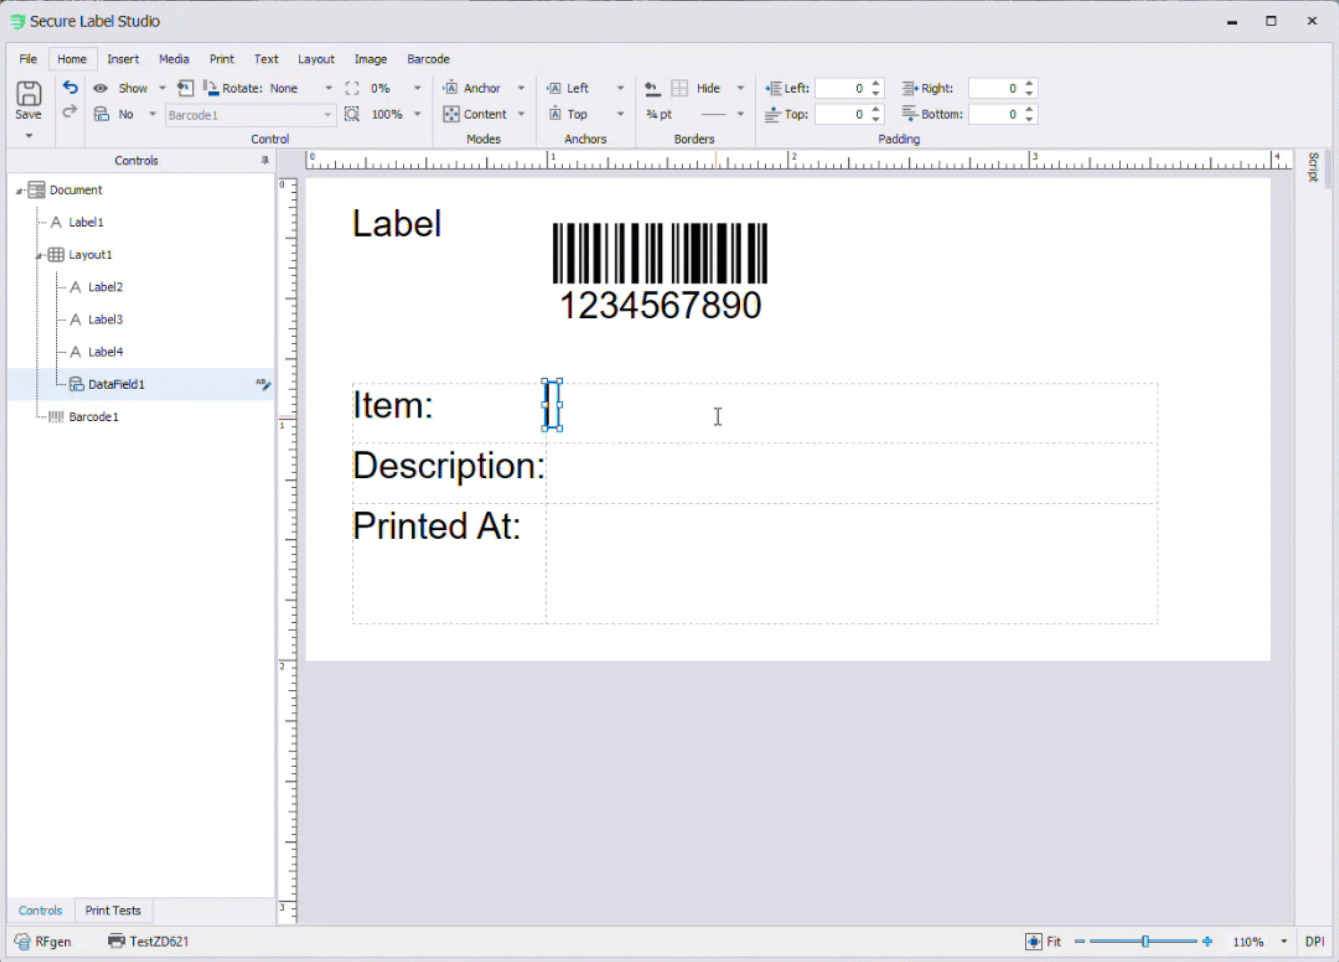
Task: Click the eye visibility icon beside Show
Action: click(x=101, y=88)
